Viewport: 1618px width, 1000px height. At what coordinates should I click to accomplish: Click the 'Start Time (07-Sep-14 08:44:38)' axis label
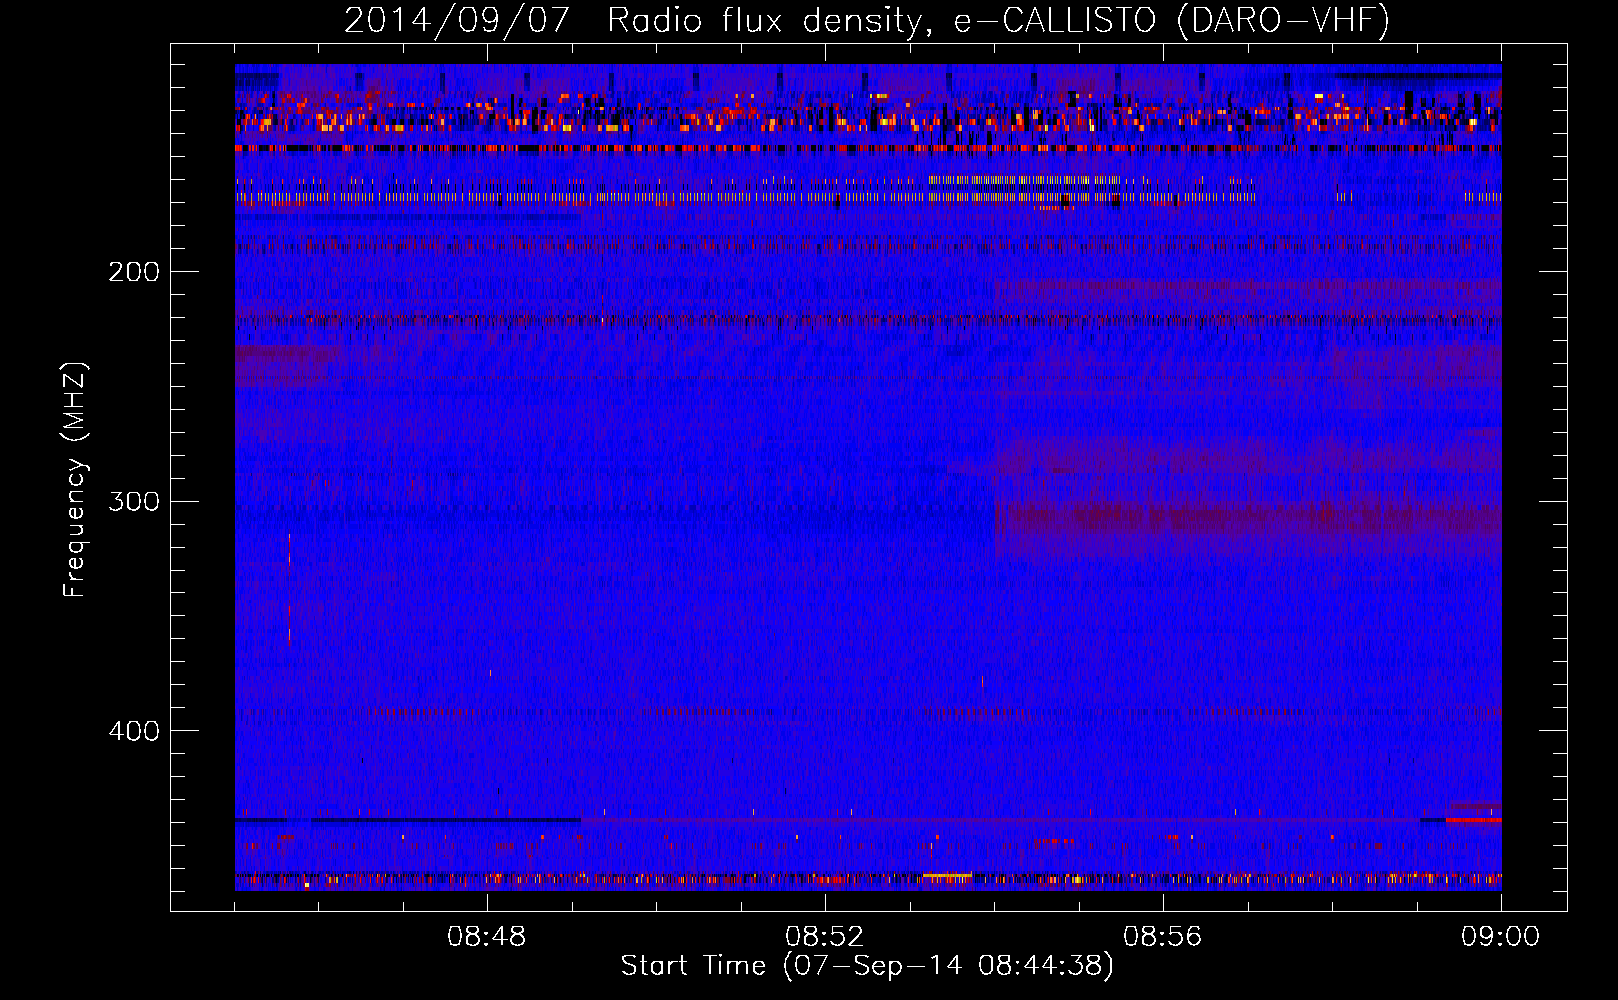point(867,966)
